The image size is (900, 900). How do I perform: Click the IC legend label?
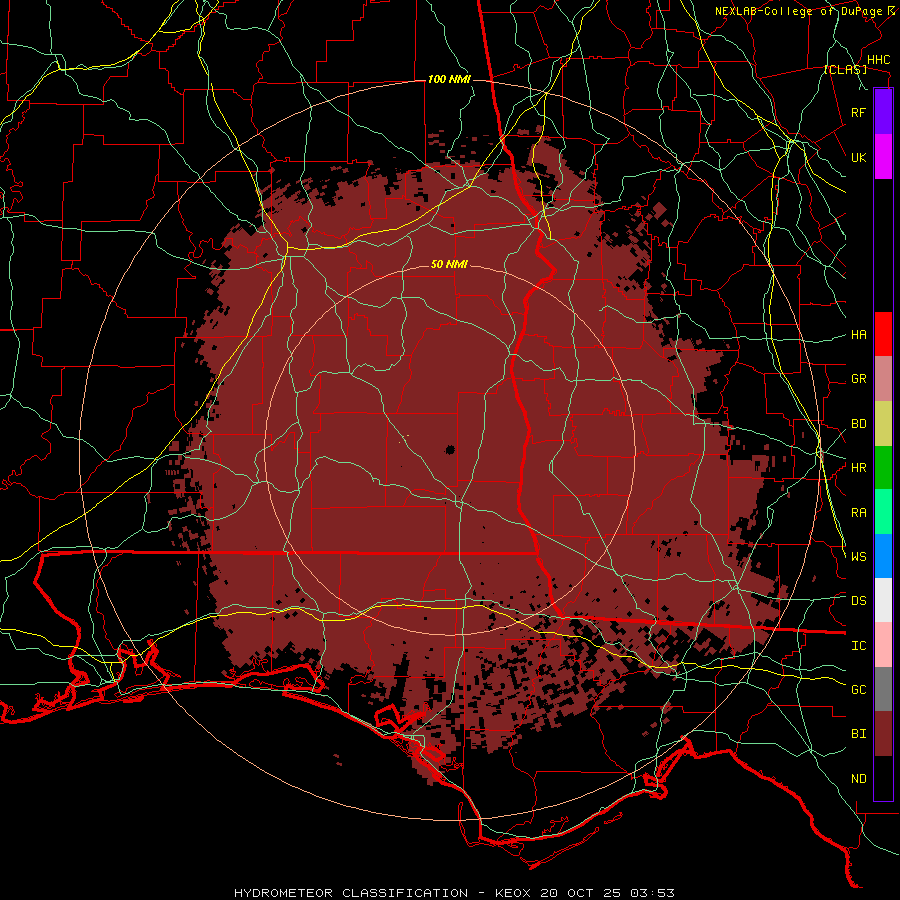pyautogui.click(x=858, y=646)
